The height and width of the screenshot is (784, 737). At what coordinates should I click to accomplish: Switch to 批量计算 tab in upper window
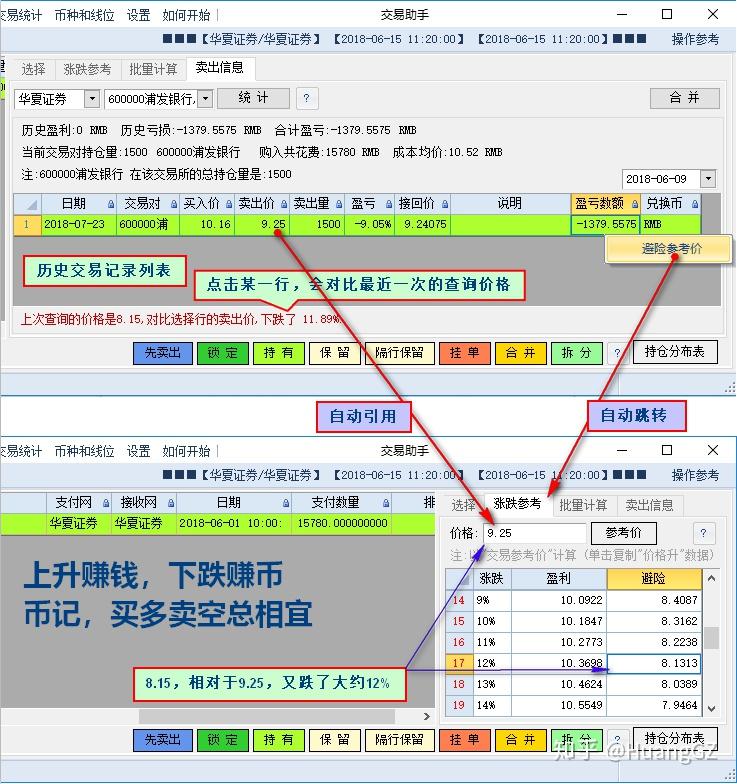[x=153, y=69]
